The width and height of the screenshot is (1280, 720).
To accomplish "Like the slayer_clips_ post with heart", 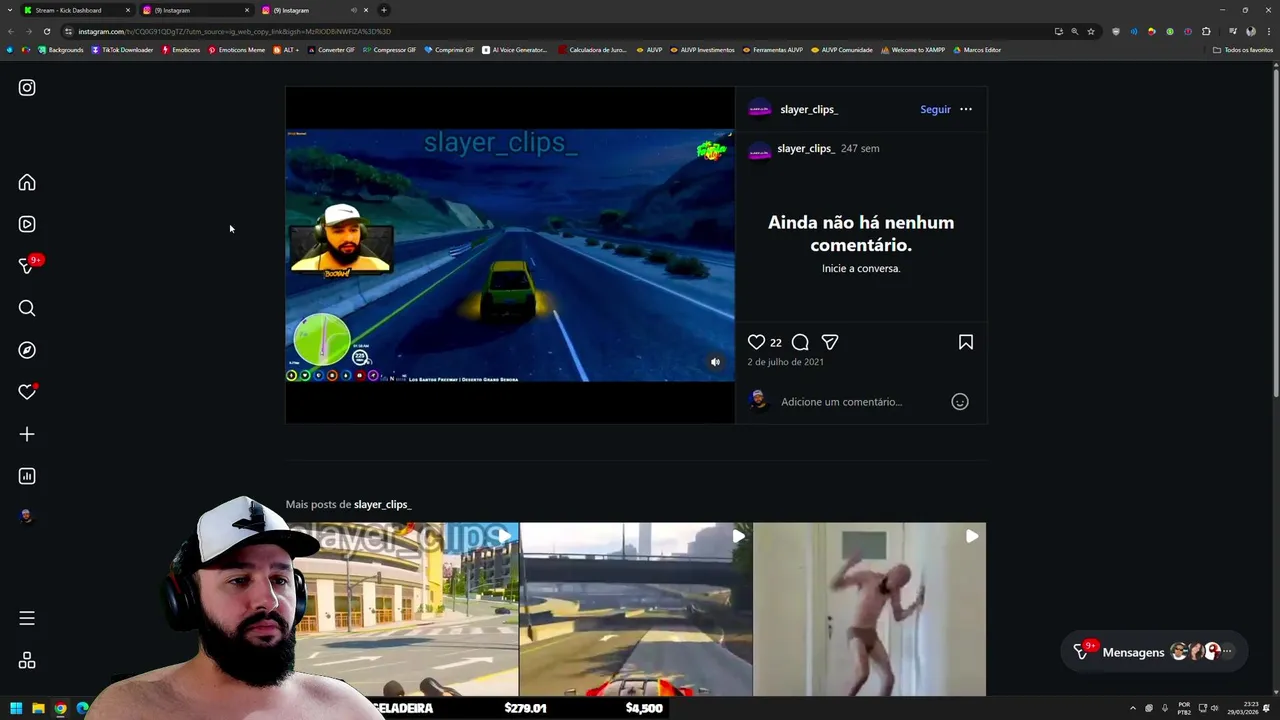I will (757, 342).
